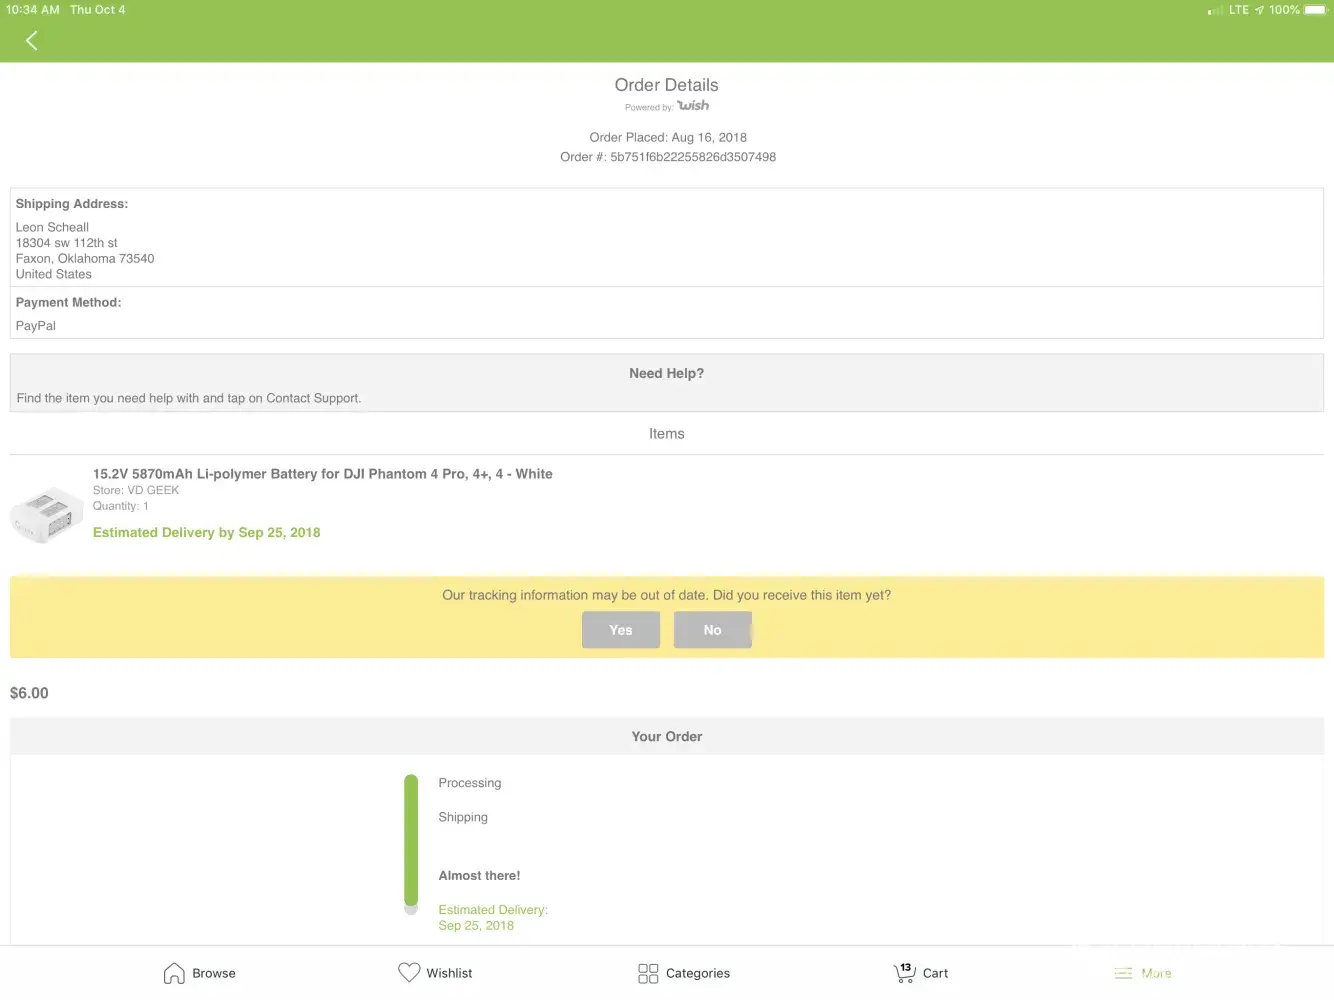Tap the Wishlist heart icon
Image resolution: width=1334 pixels, height=1000 pixels.
click(409, 972)
